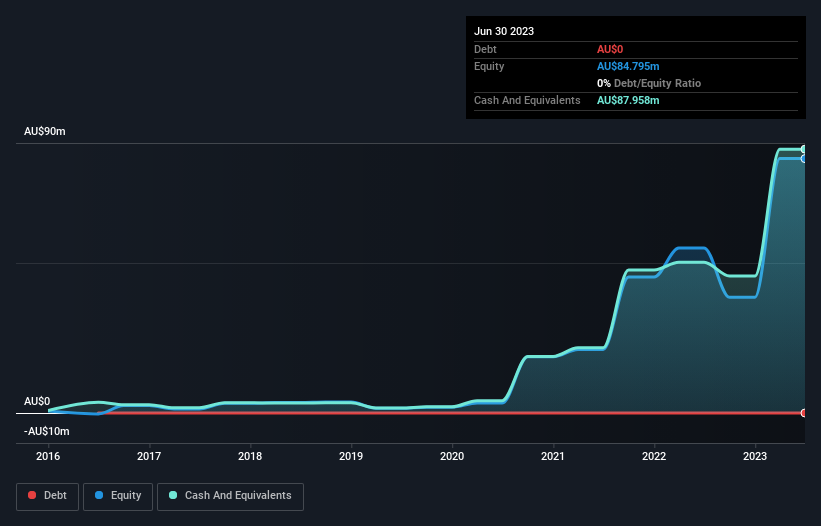The width and height of the screenshot is (821, 526).
Task: Click the 0% Debt/Equity Ratio text
Action: pos(649,83)
